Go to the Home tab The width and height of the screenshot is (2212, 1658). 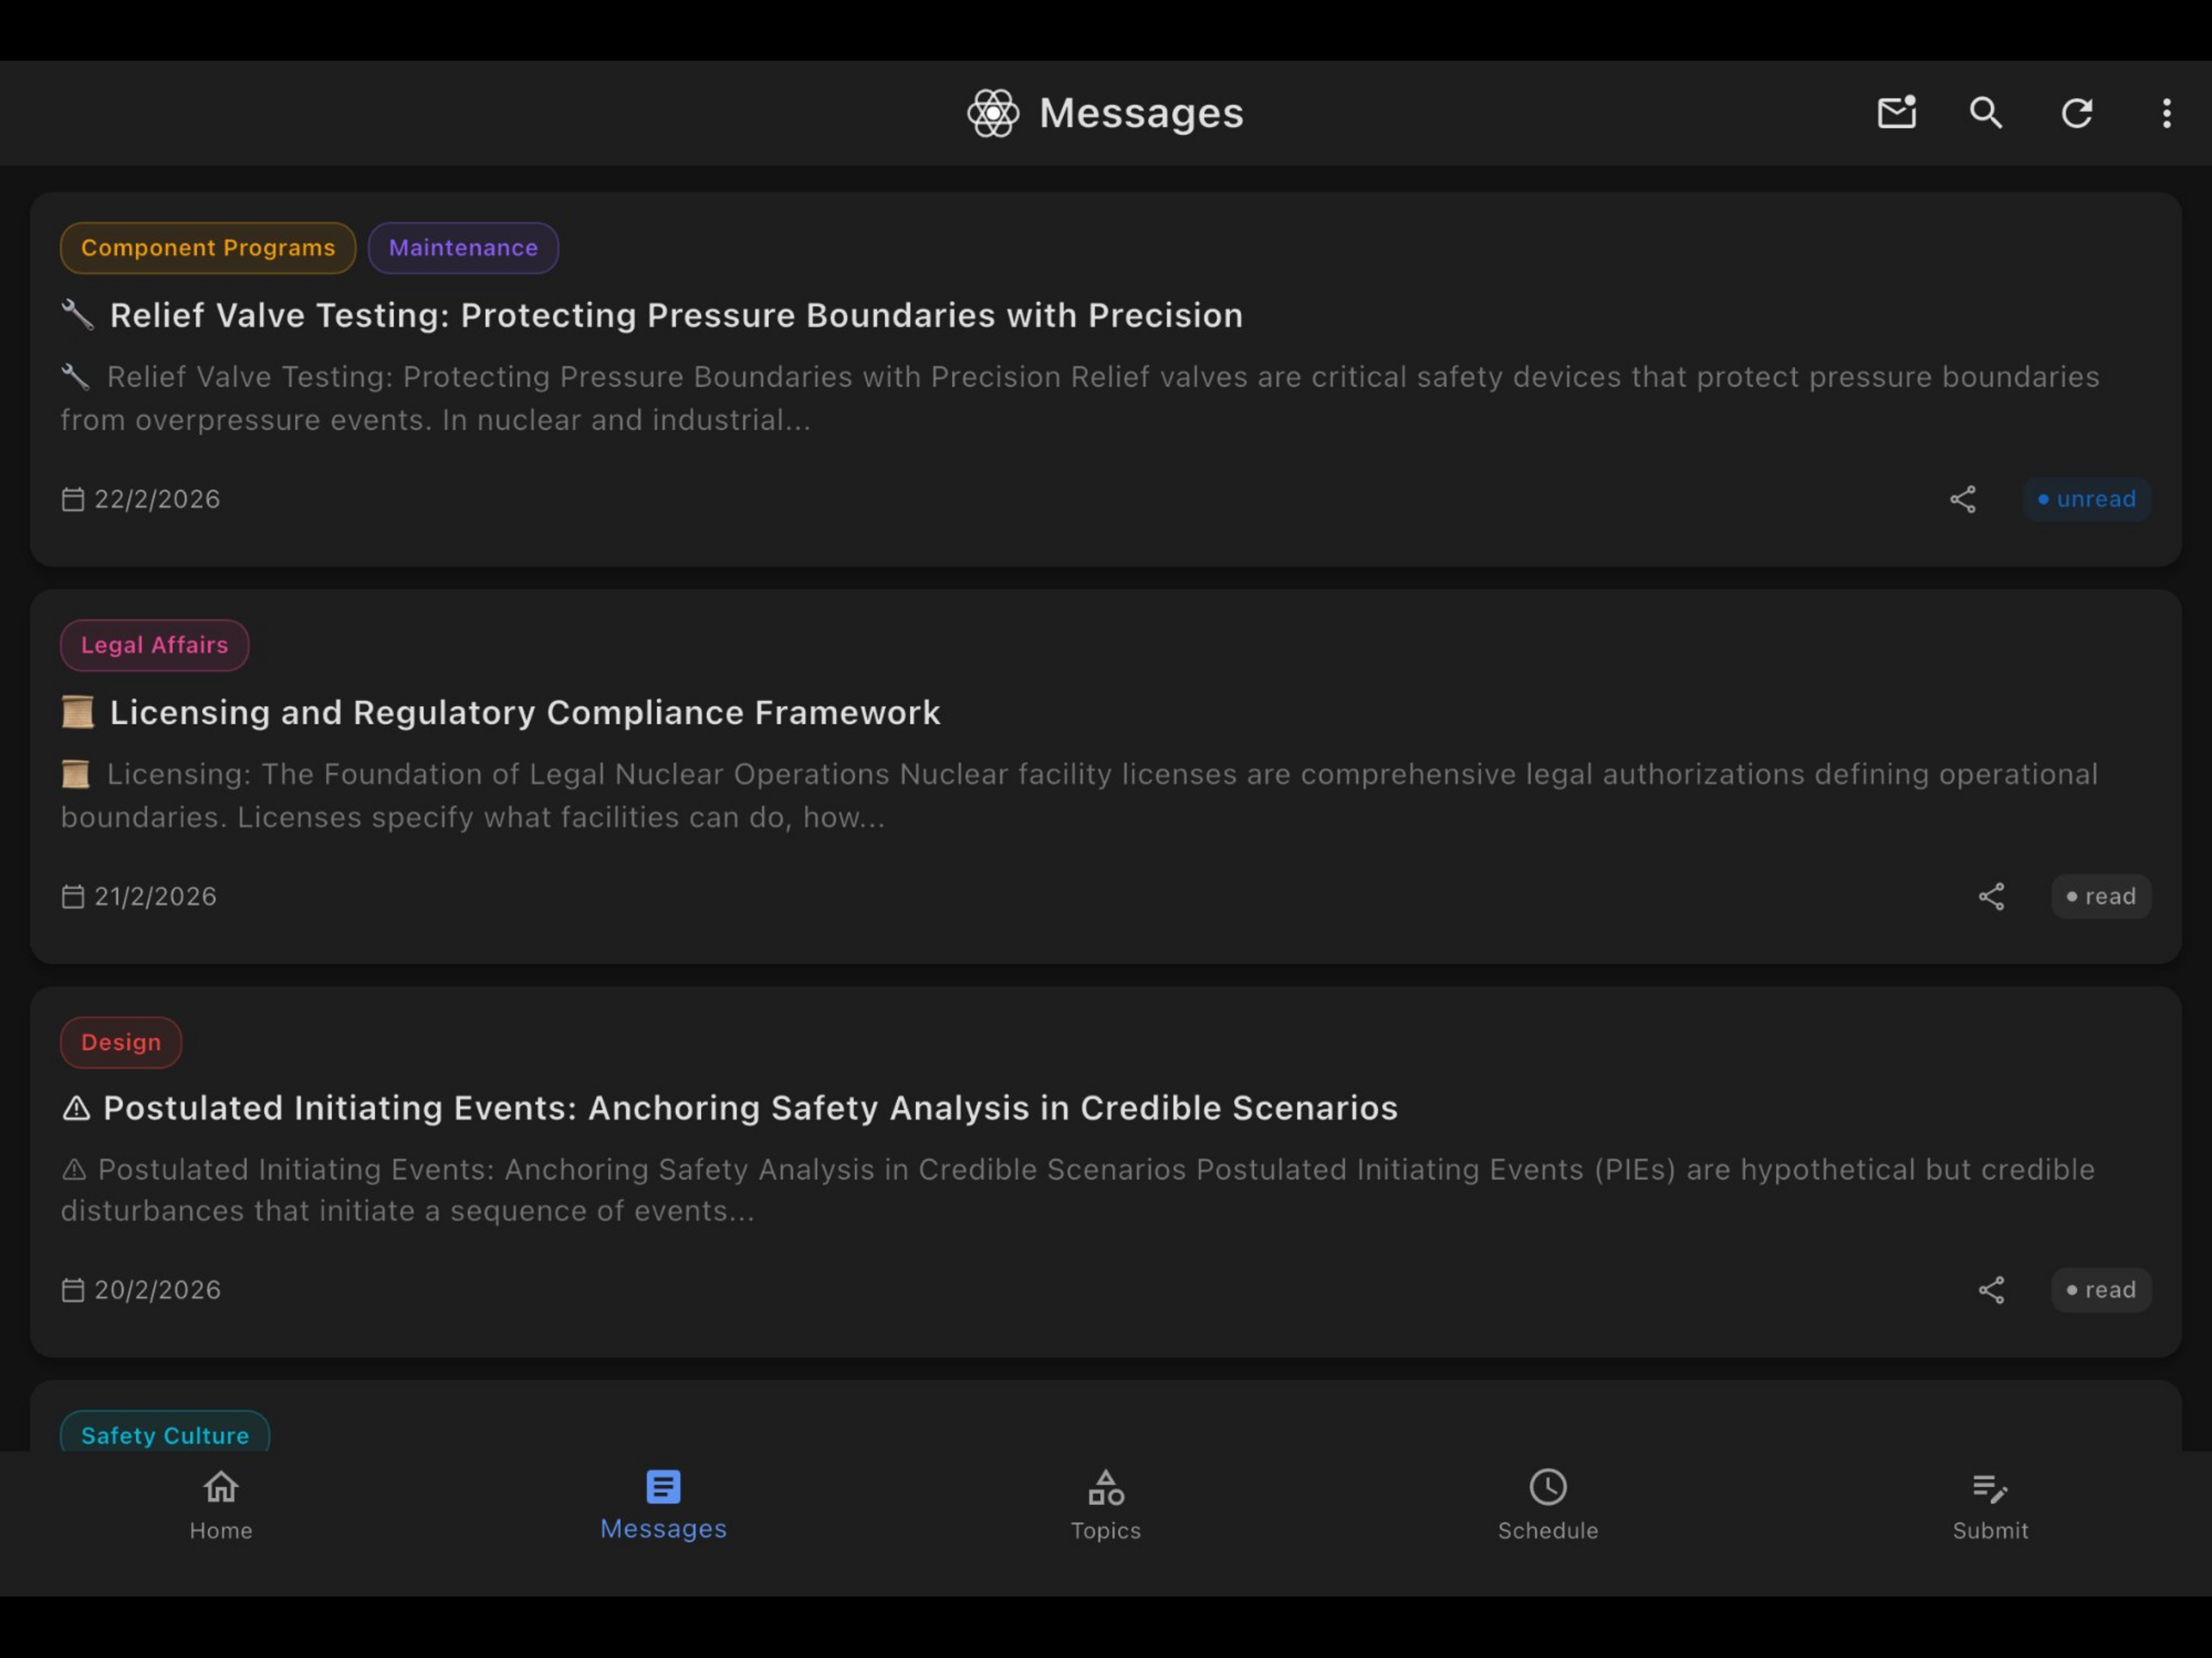tap(221, 1506)
